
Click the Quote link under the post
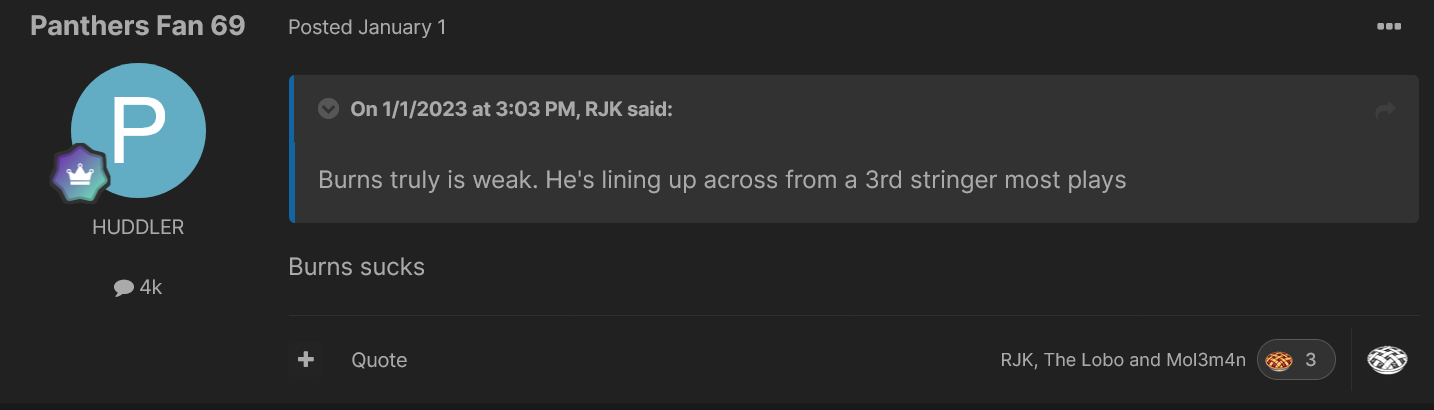coord(379,360)
